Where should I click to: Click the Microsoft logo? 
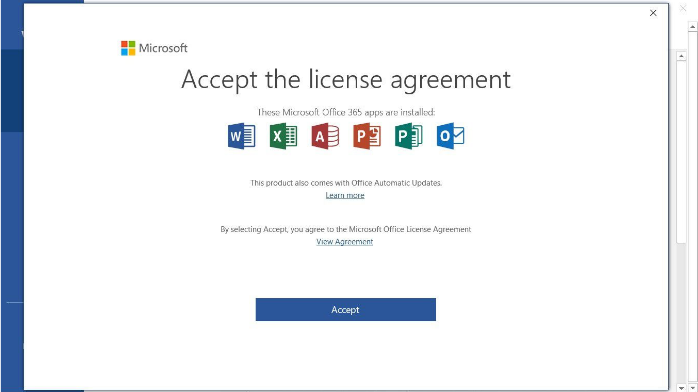[154, 48]
